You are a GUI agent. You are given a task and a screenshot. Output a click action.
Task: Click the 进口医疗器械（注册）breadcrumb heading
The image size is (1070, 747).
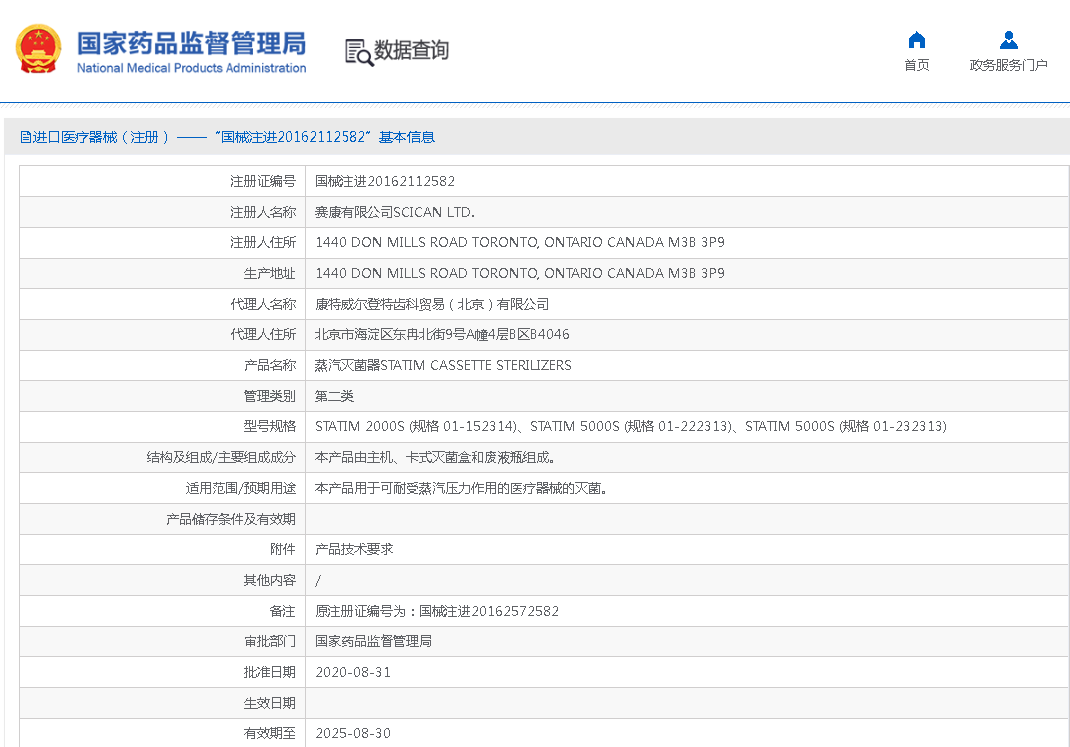pyautogui.click(x=101, y=137)
